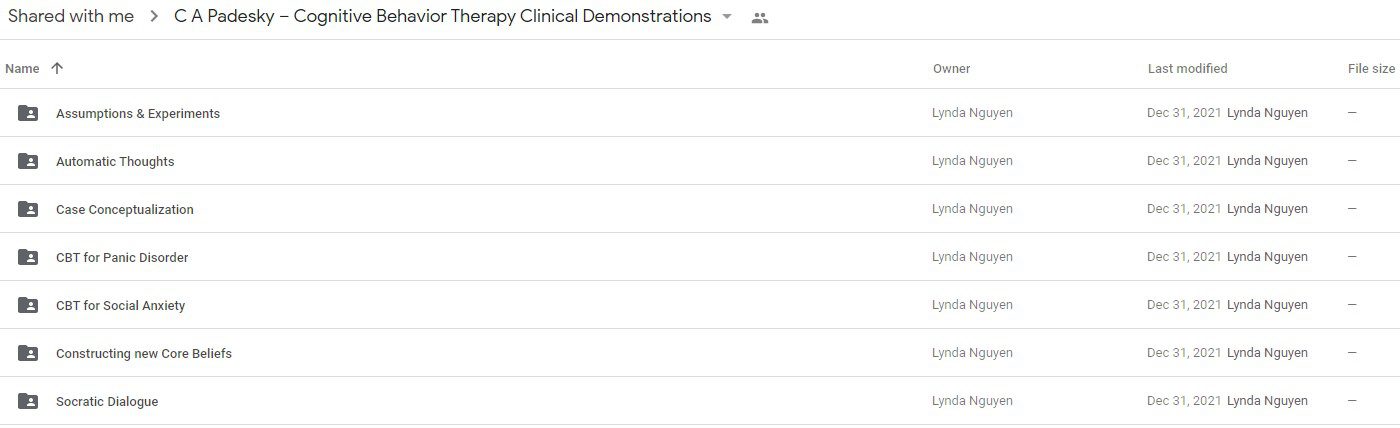Viewport: 1400px width, 428px height.
Task: Click the Owner column header
Action: (x=951, y=68)
